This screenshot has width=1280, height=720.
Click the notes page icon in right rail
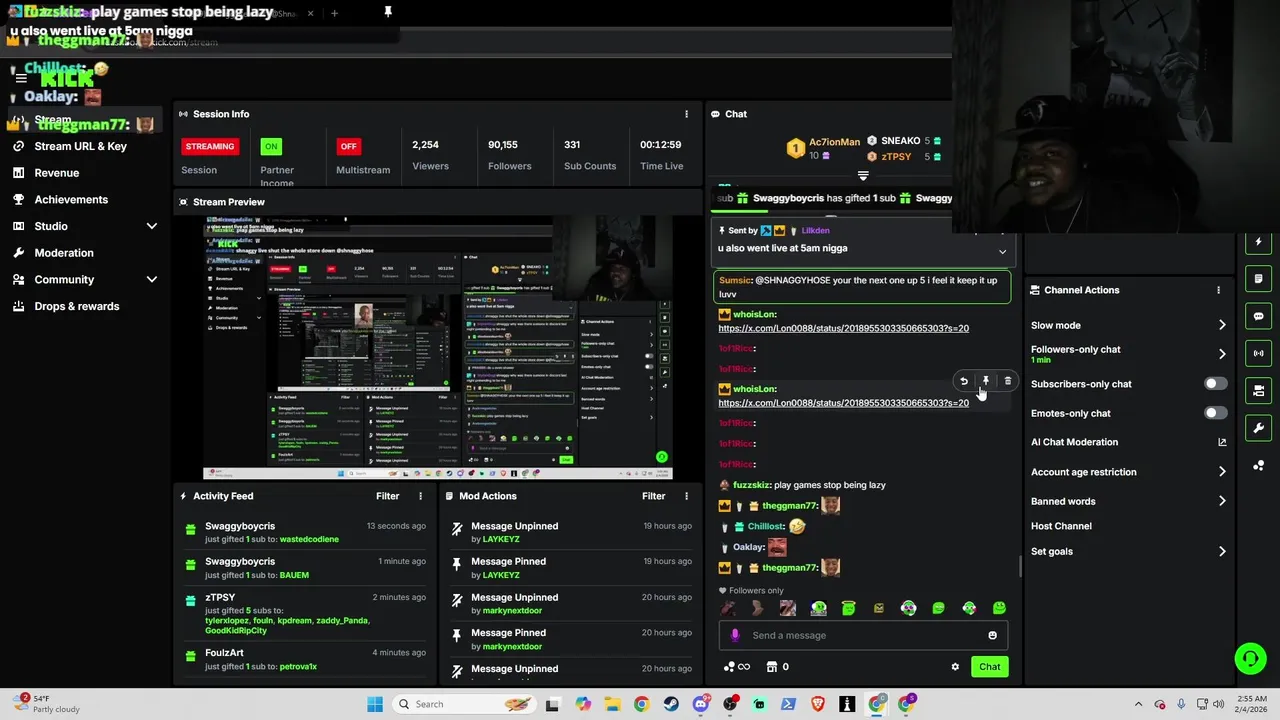coord(1258,279)
